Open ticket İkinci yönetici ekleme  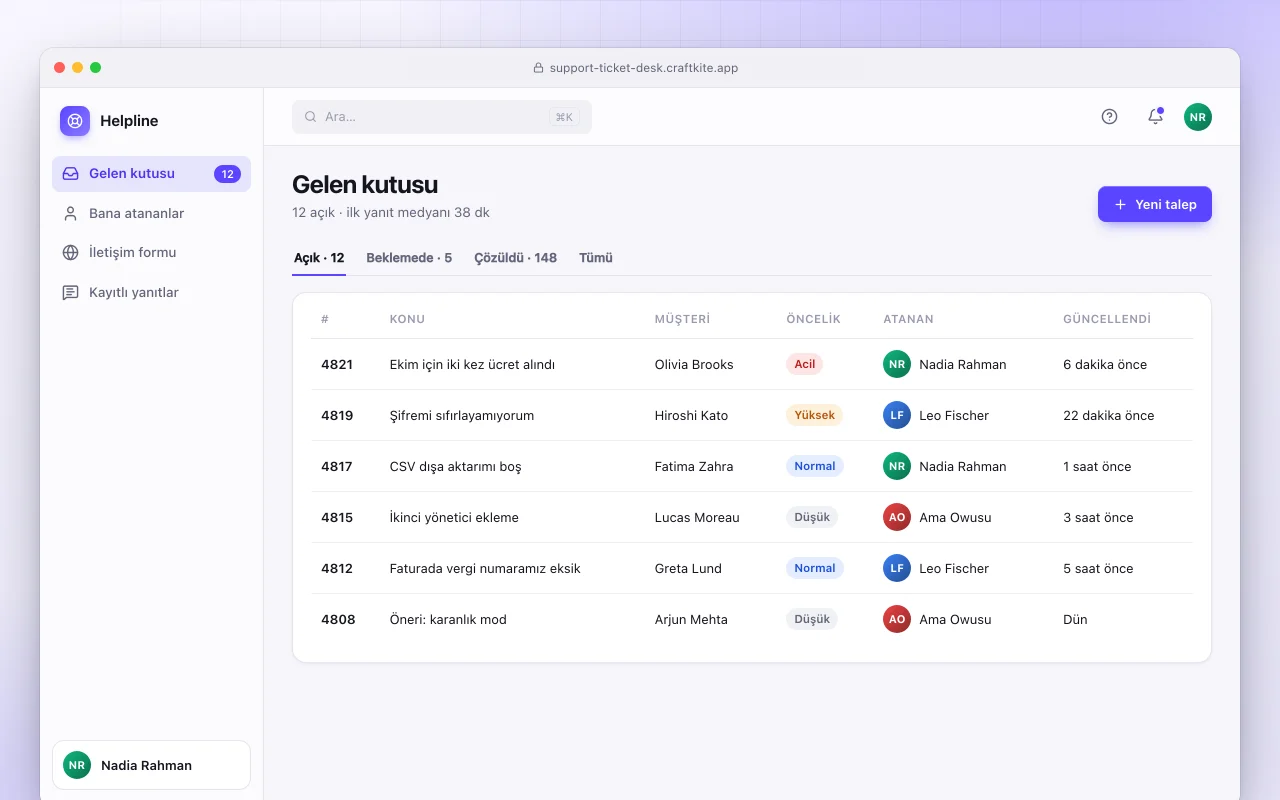pyautogui.click(x=454, y=518)
